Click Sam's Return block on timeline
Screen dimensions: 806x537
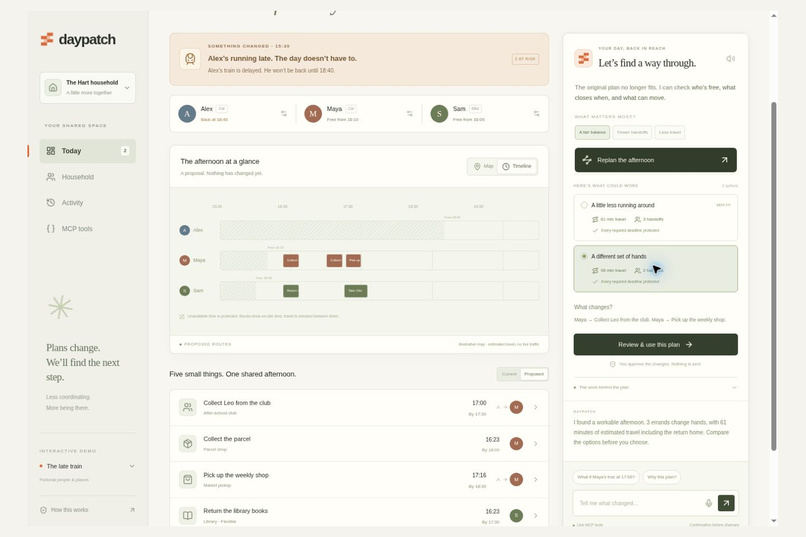pyautogui.click(x=291, y=291)
